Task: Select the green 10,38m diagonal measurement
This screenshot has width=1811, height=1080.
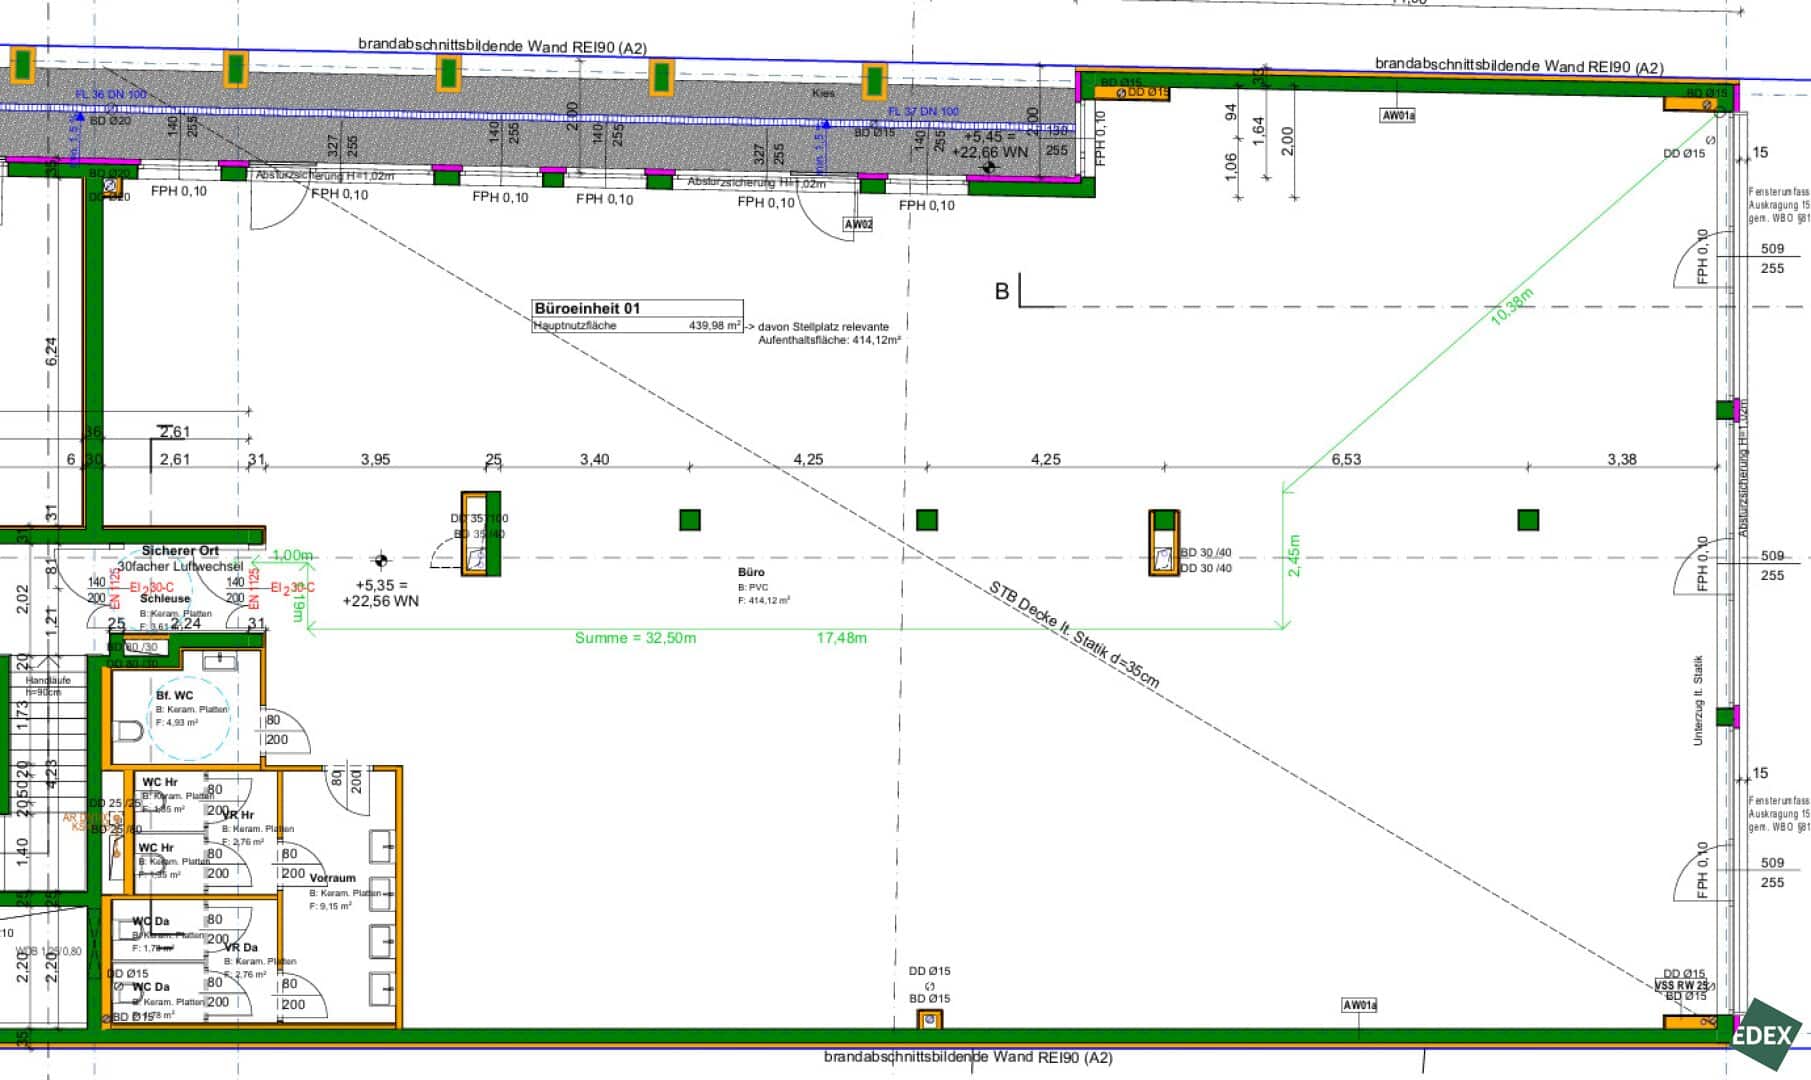Action: click(1511, 306)
